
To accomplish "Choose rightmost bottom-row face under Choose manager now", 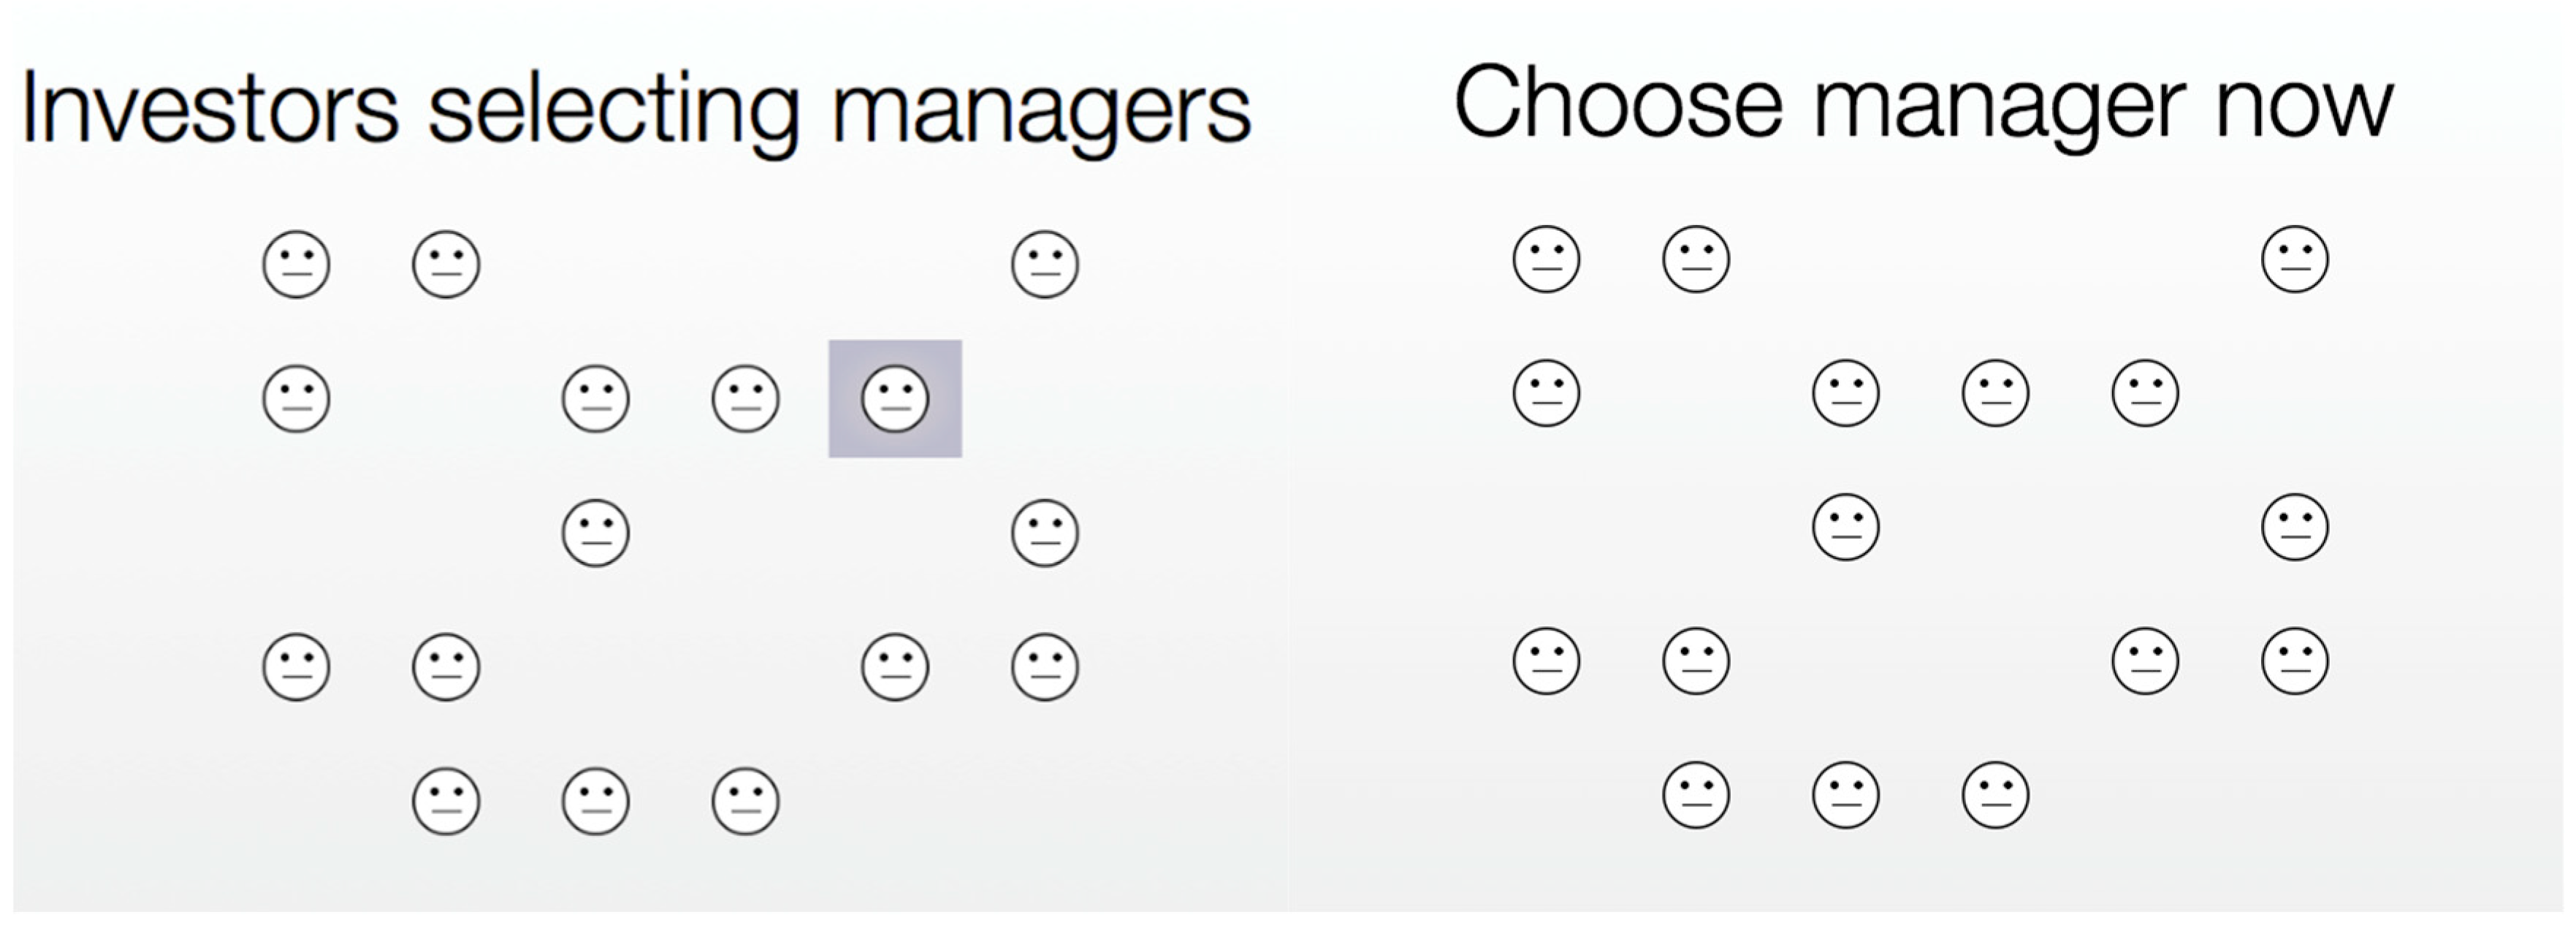I will coord(1996,796).
